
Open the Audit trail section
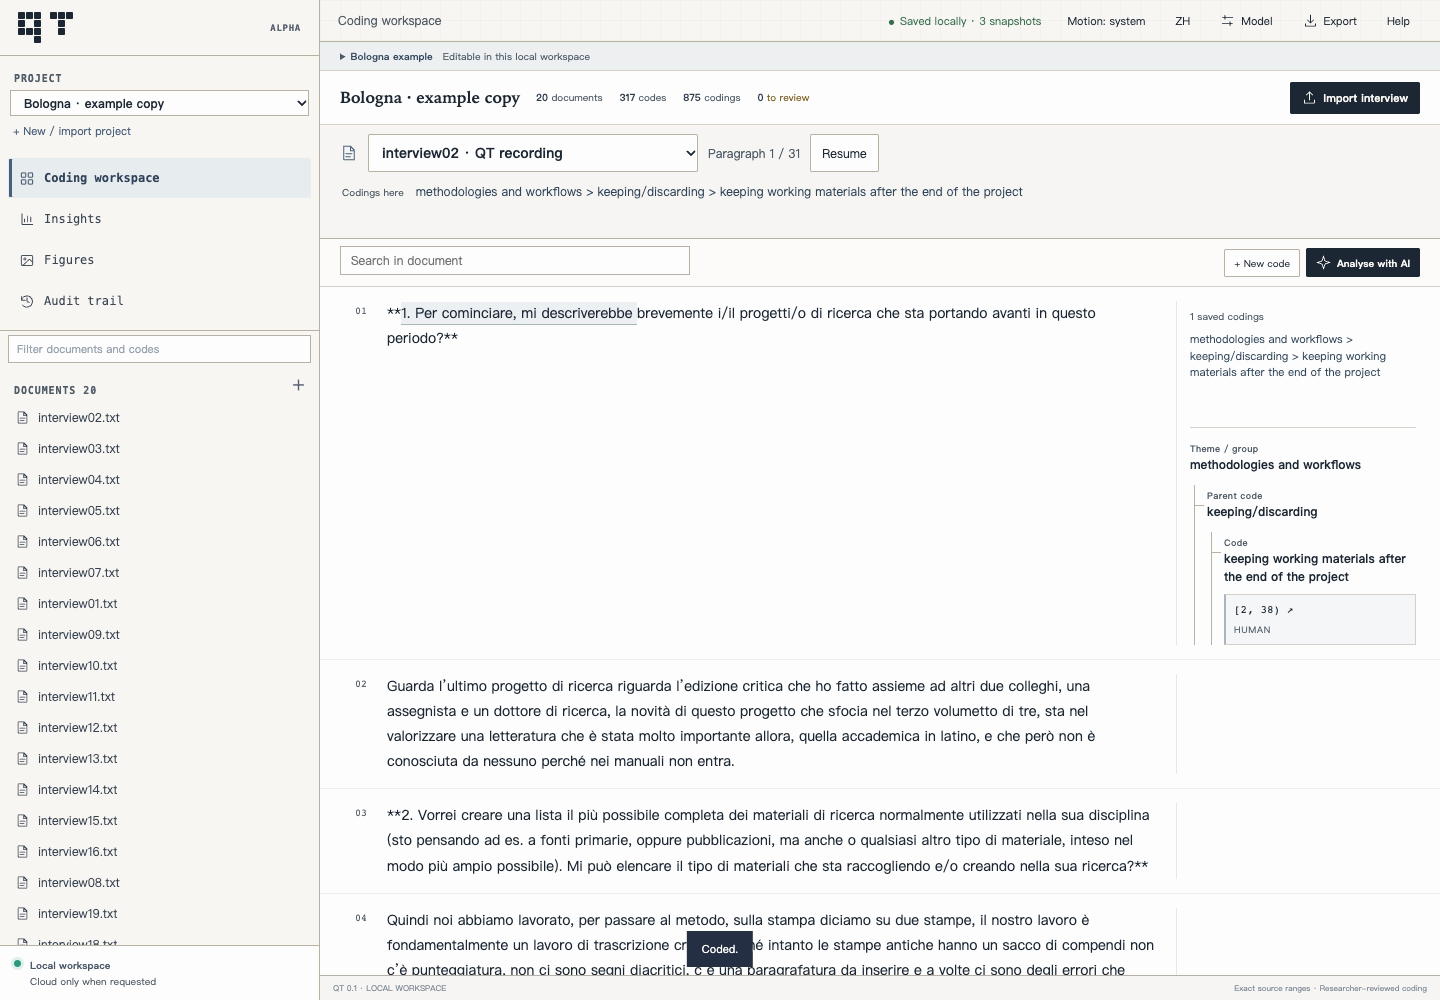[160, 301]
